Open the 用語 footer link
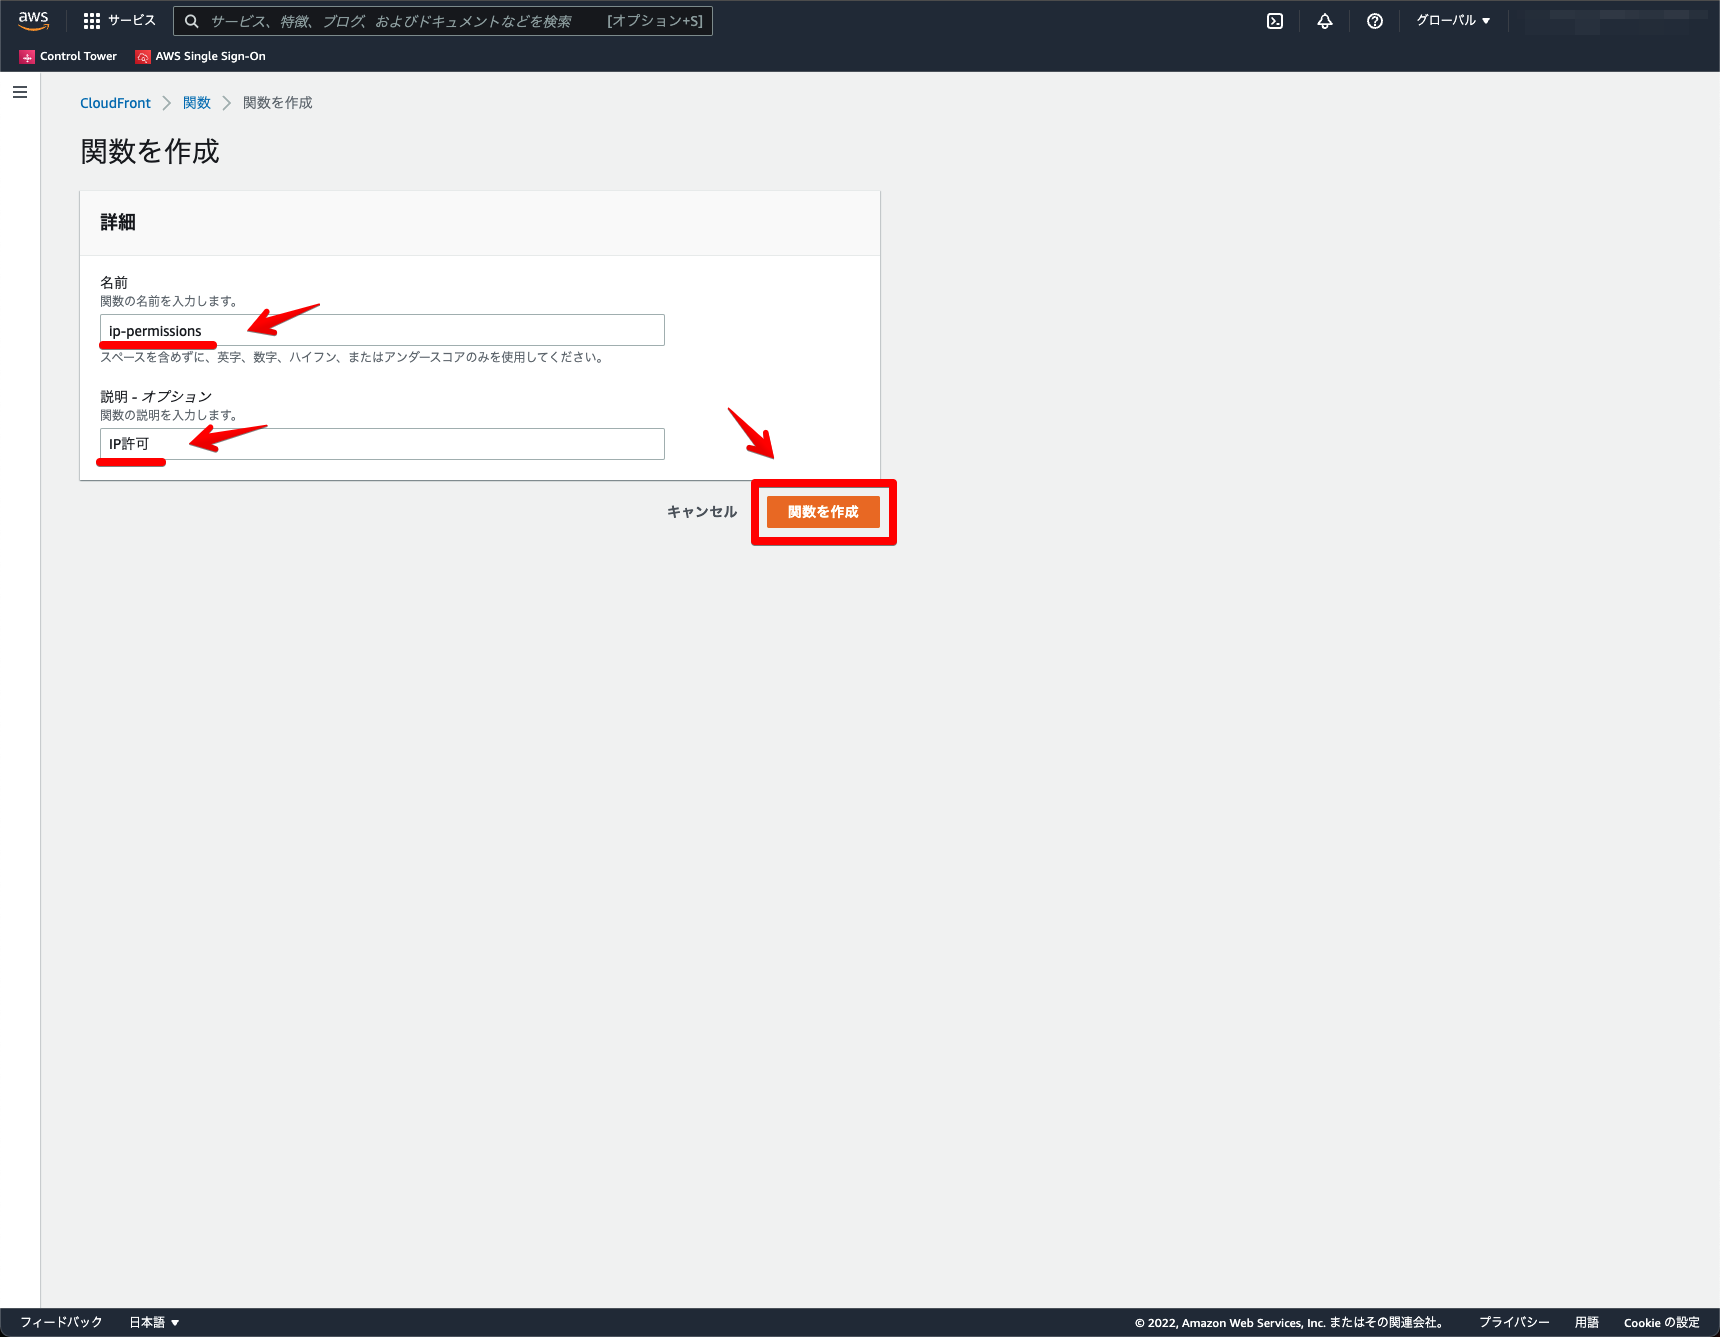 (x=1587, y=1322)
